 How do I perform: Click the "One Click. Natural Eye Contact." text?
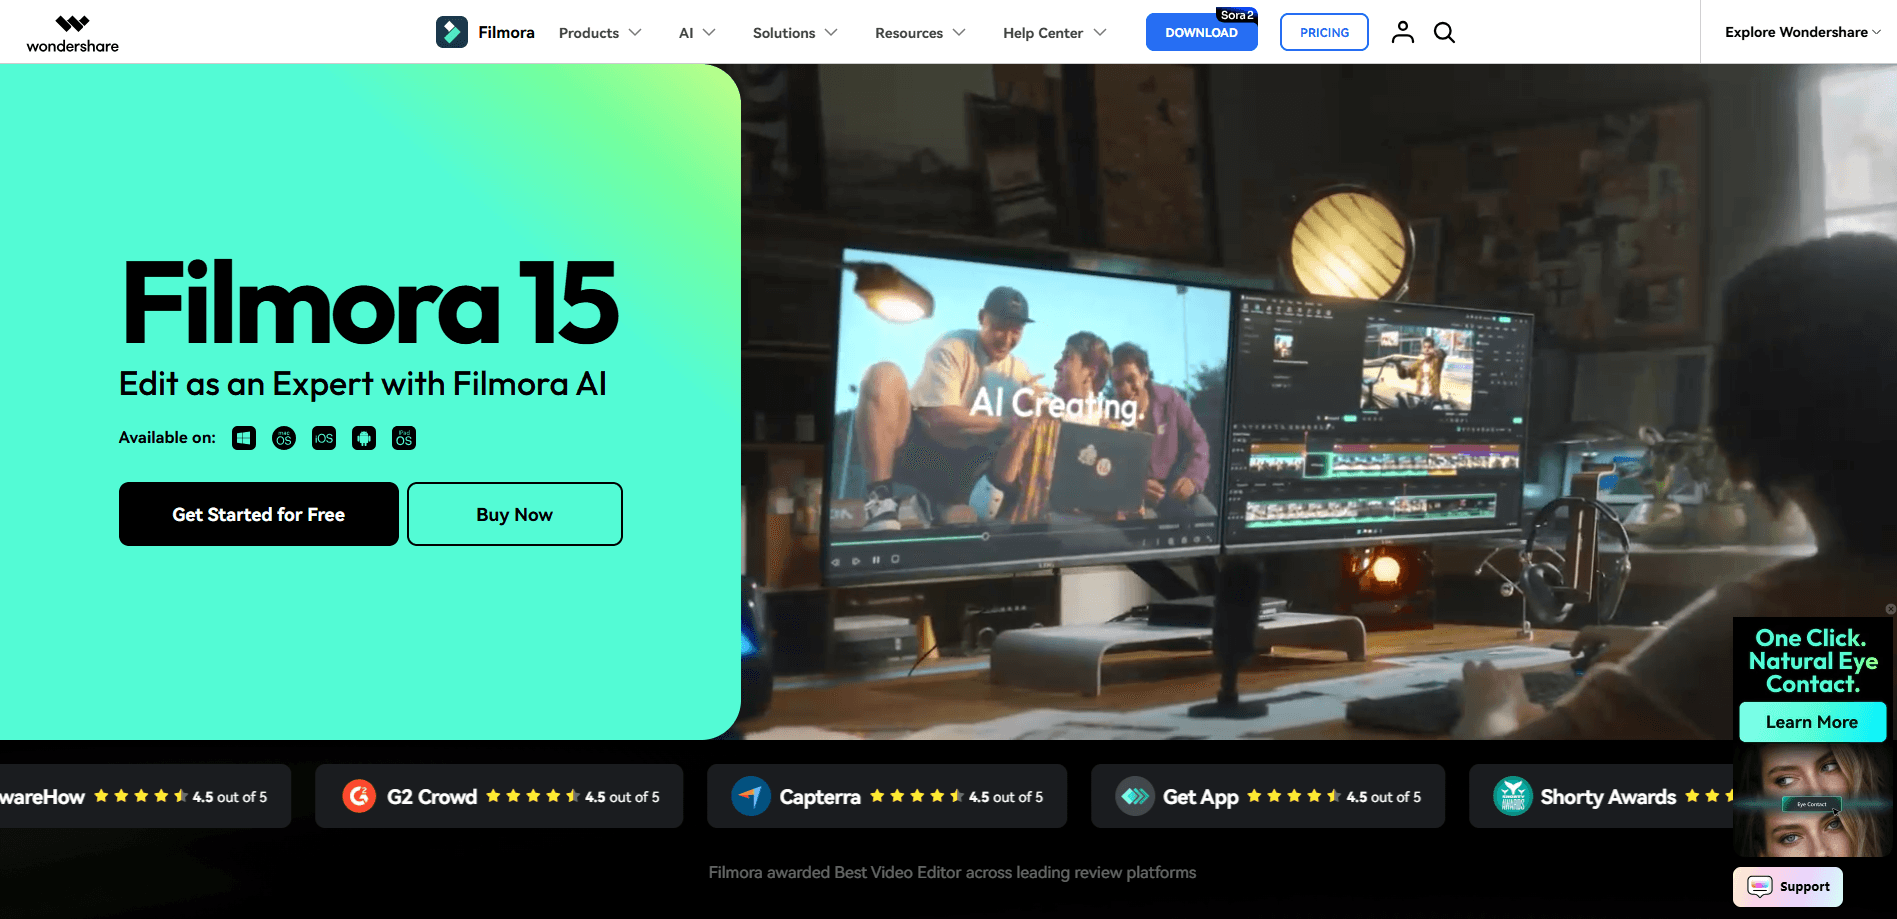[1812, 661]
